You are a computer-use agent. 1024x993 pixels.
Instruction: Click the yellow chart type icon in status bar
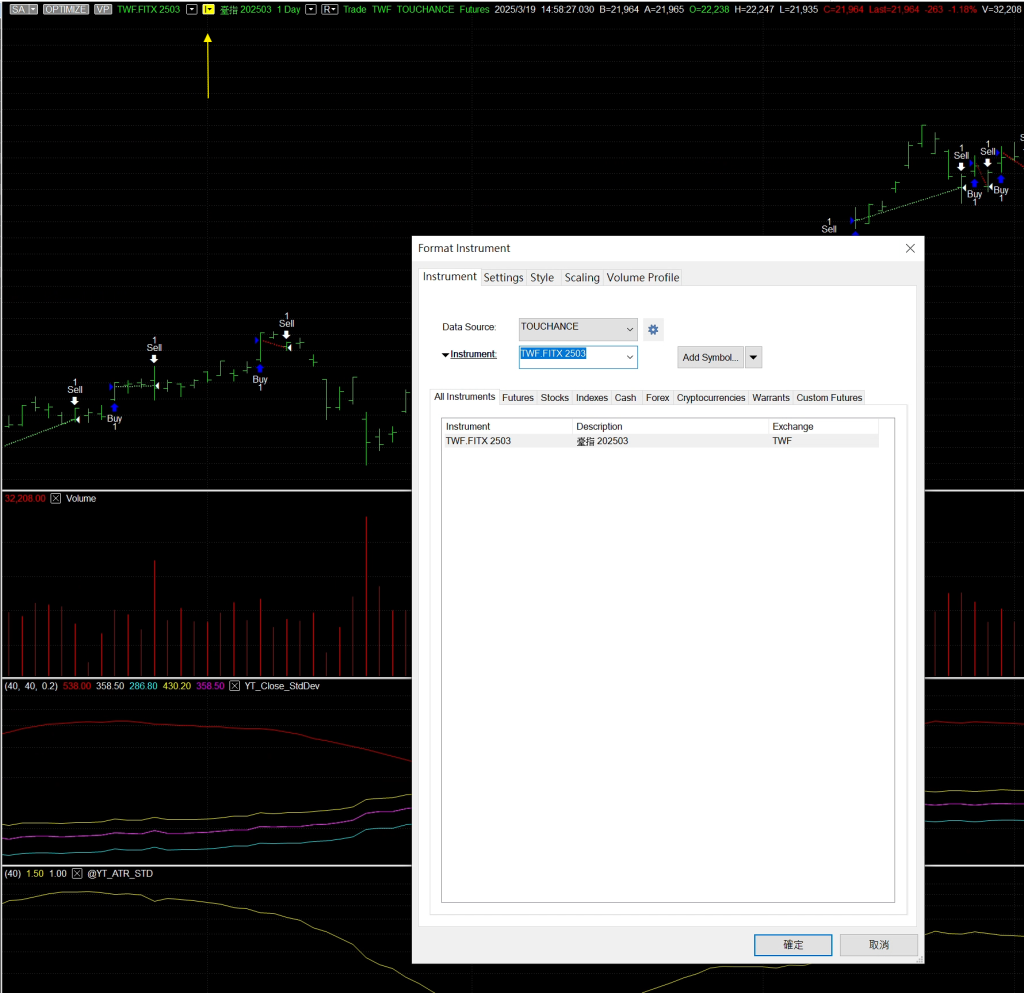click(x=208, y=9)
